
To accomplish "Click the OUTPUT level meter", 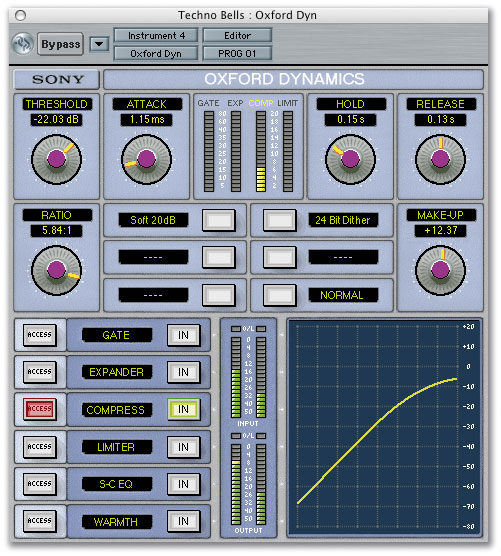I will coord(248,484).
